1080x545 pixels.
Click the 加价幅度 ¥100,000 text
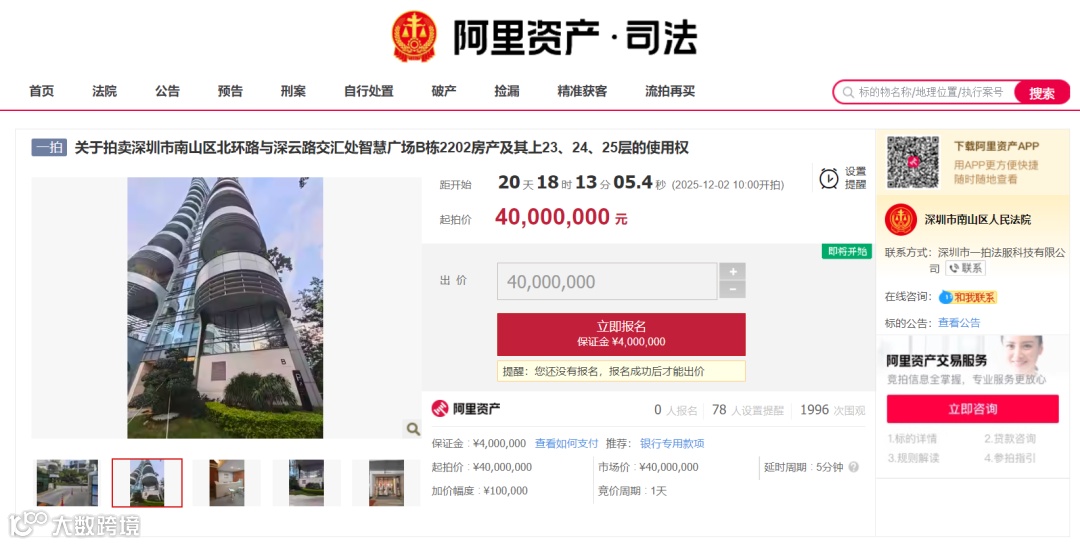coord(479,491)
